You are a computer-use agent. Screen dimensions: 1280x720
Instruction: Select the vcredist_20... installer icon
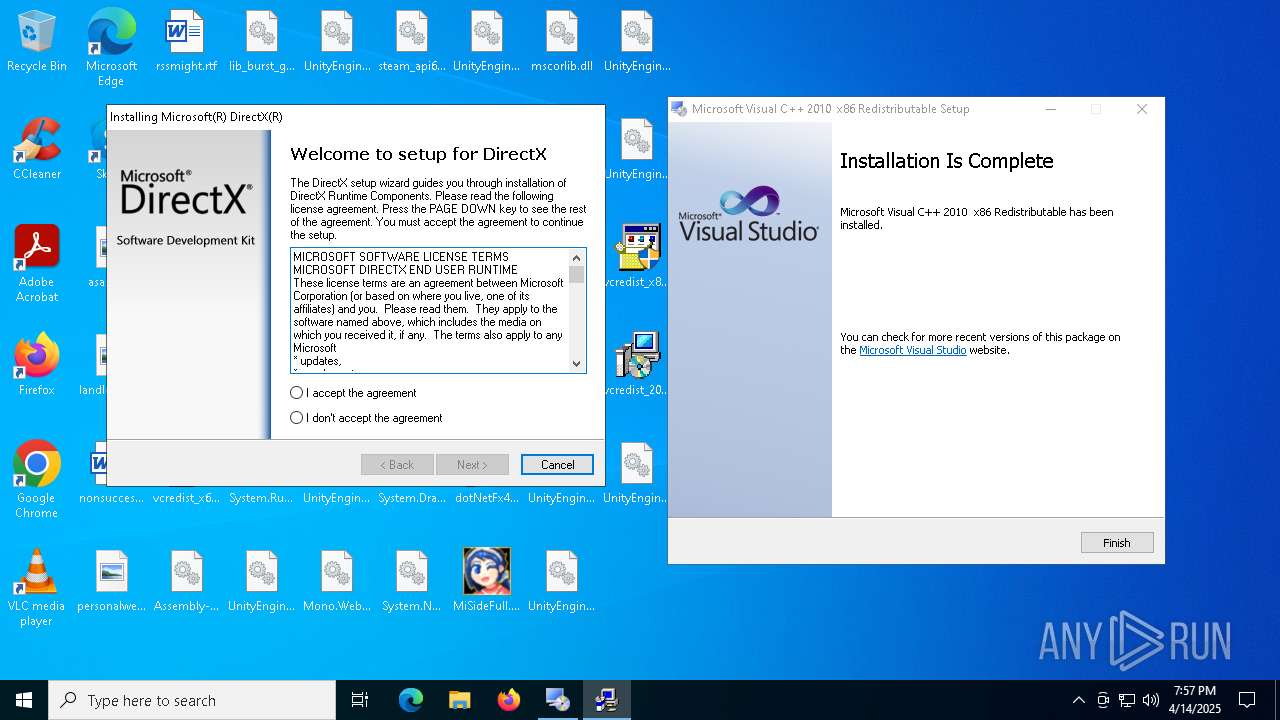coord(637,365)
